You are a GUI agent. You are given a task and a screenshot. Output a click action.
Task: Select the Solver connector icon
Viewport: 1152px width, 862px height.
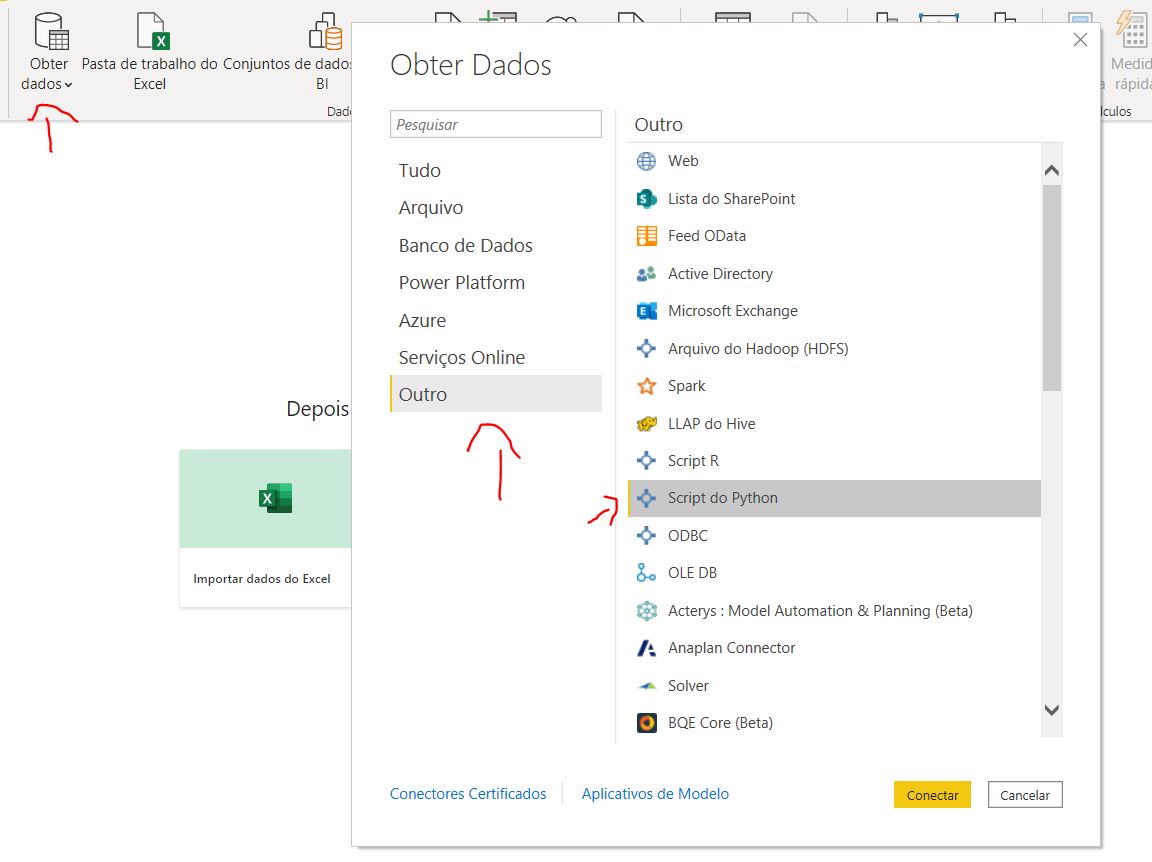pyautogui.click(x=647, y=686)
